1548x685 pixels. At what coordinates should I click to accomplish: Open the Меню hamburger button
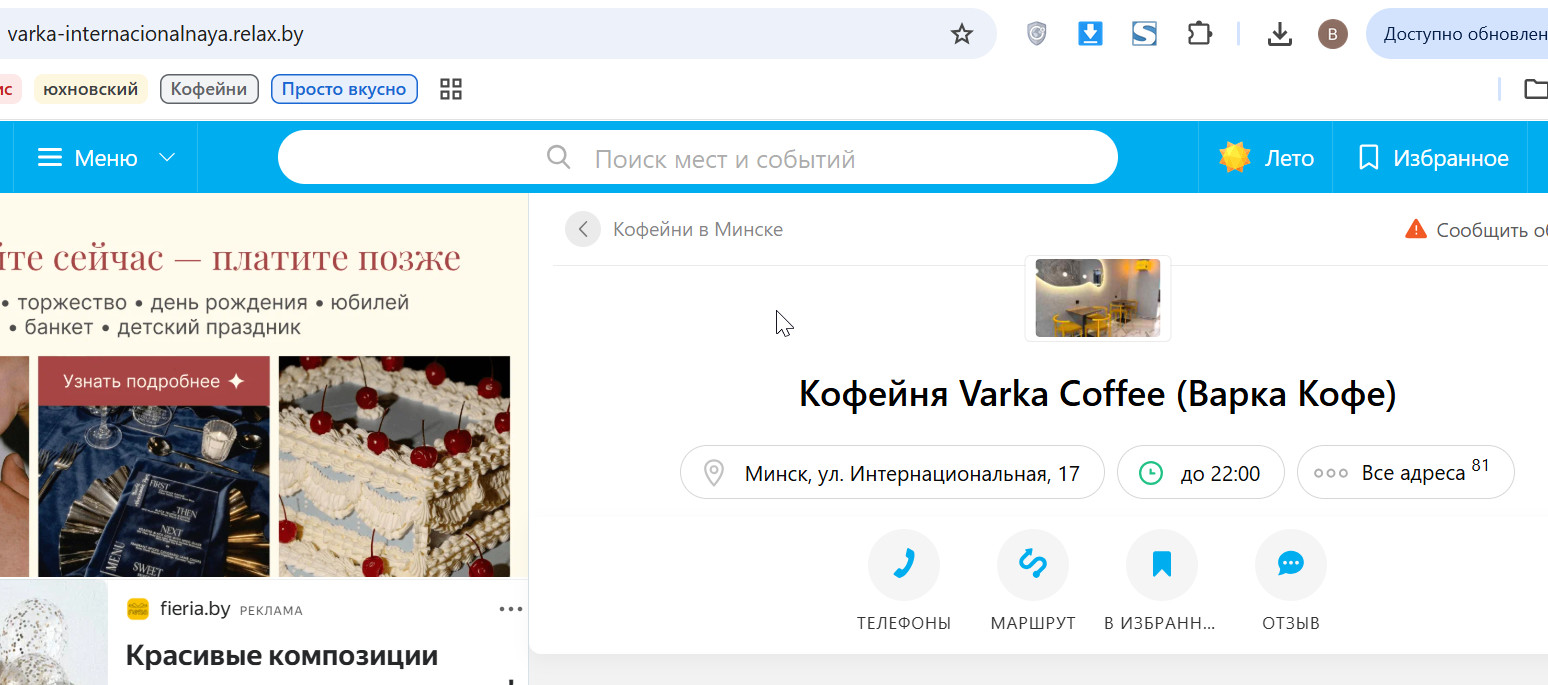(x=89, y=158)
